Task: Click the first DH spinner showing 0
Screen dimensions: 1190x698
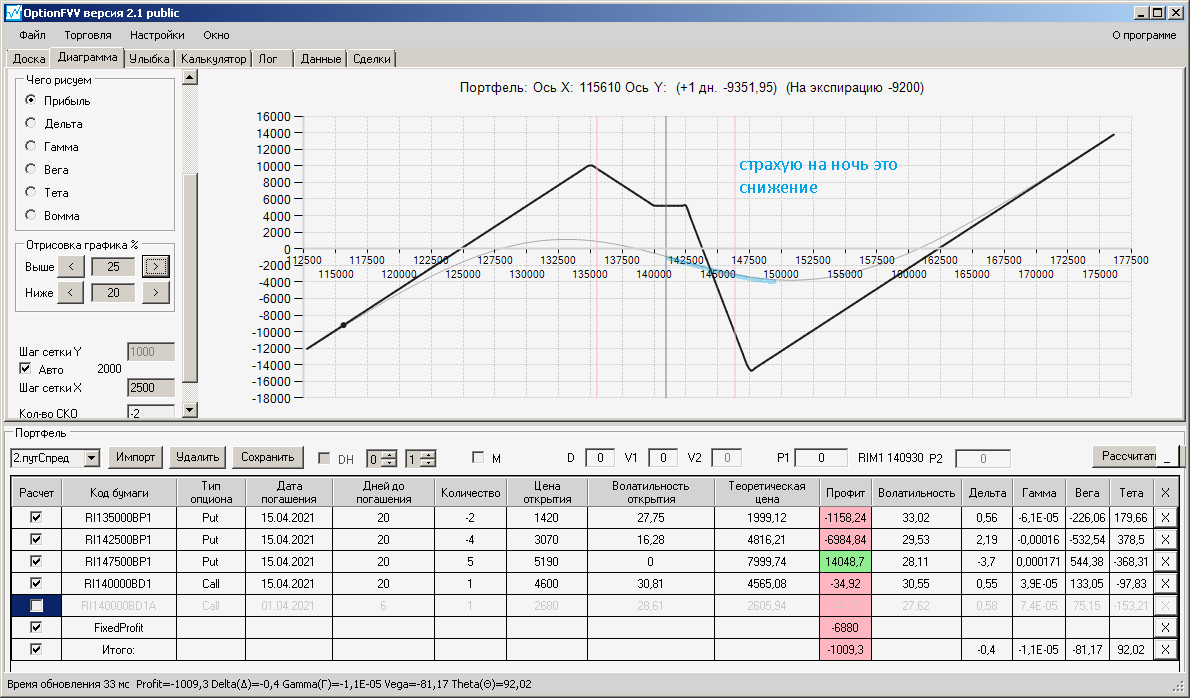Action: pyautogui.click(x=382, y=459)
